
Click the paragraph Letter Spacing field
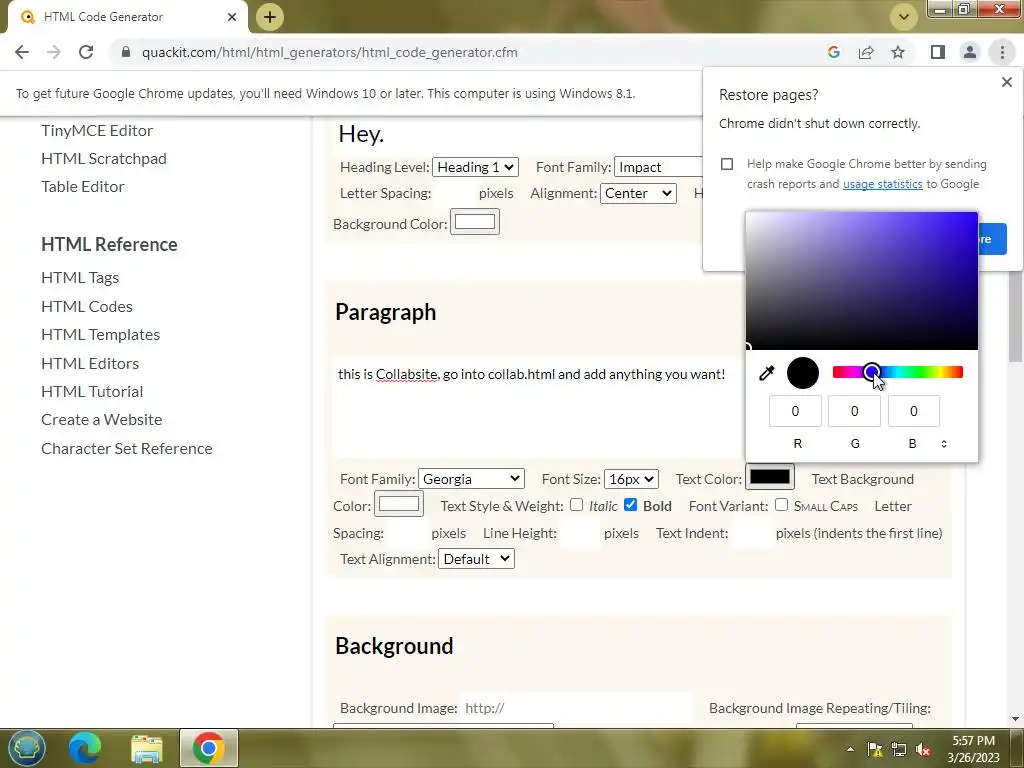click(408, 533)
